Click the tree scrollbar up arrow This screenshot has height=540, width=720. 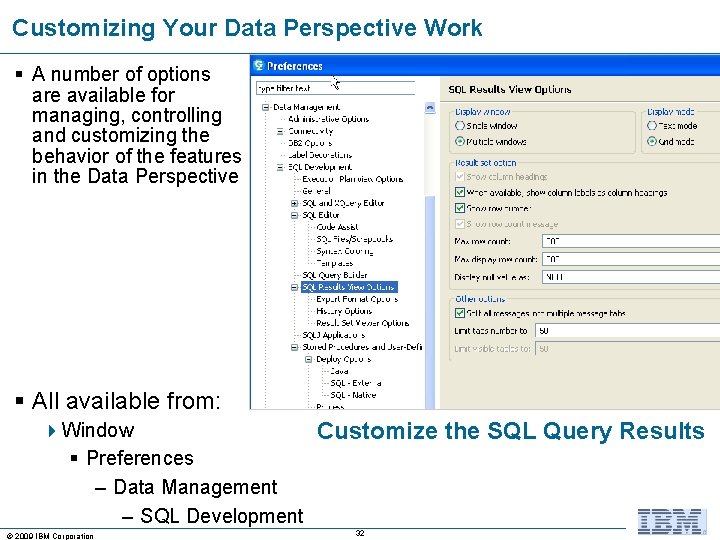(x=430, y=108)
